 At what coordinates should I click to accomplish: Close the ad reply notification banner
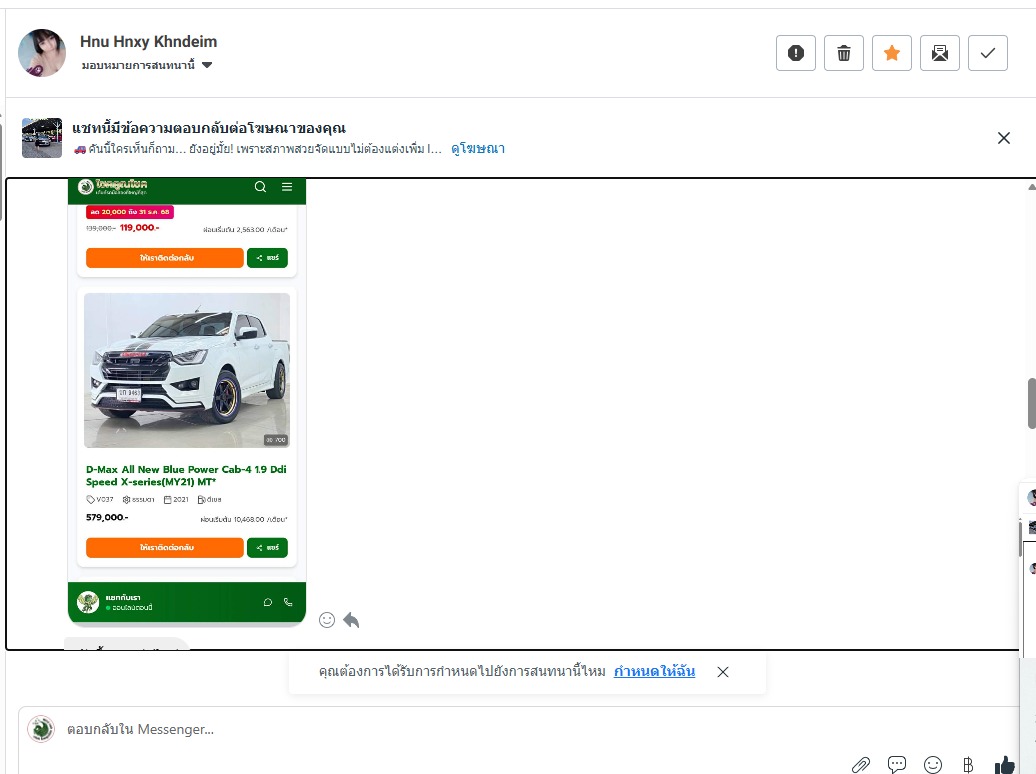(x=1004, y=138)
